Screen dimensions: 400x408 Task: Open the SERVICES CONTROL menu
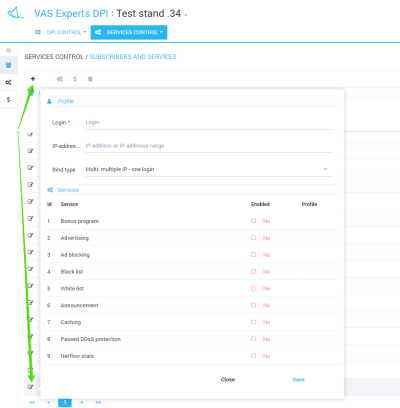(x=129, y=32)
